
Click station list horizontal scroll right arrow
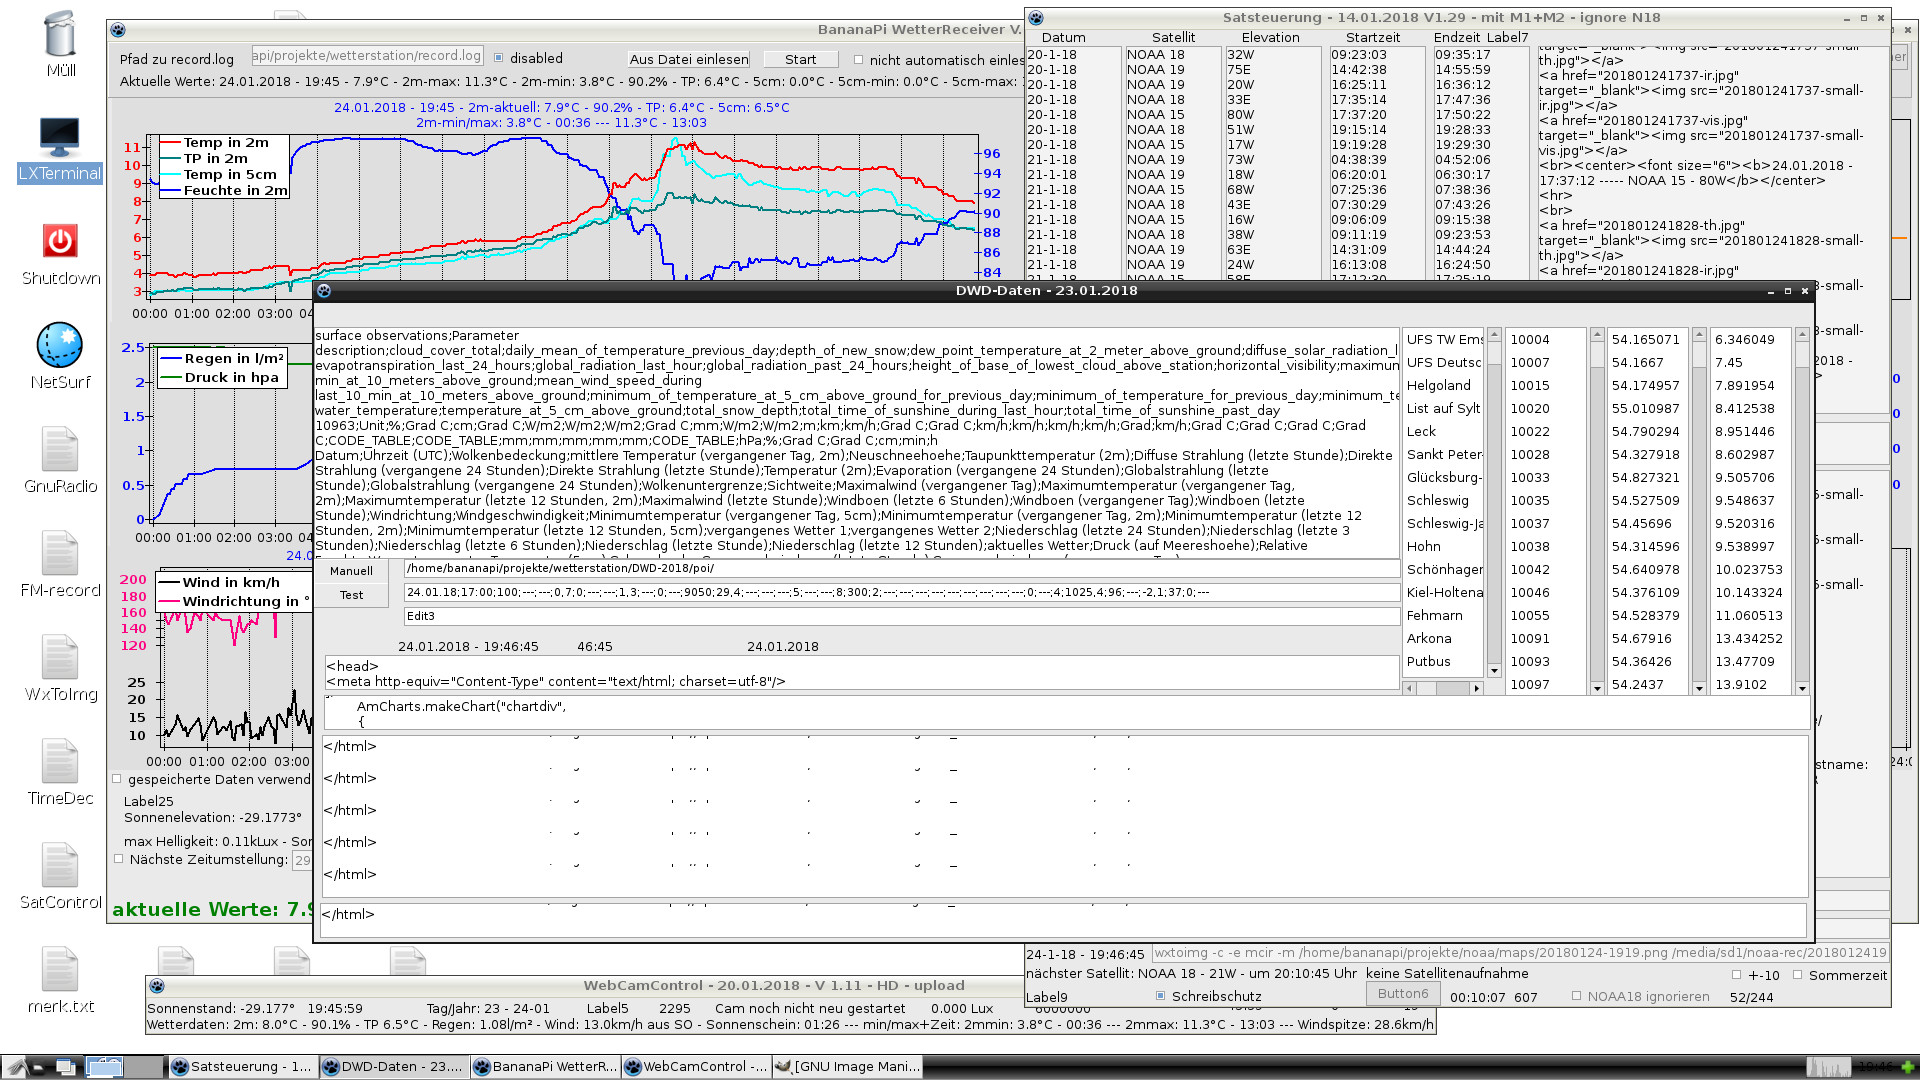1476,688
